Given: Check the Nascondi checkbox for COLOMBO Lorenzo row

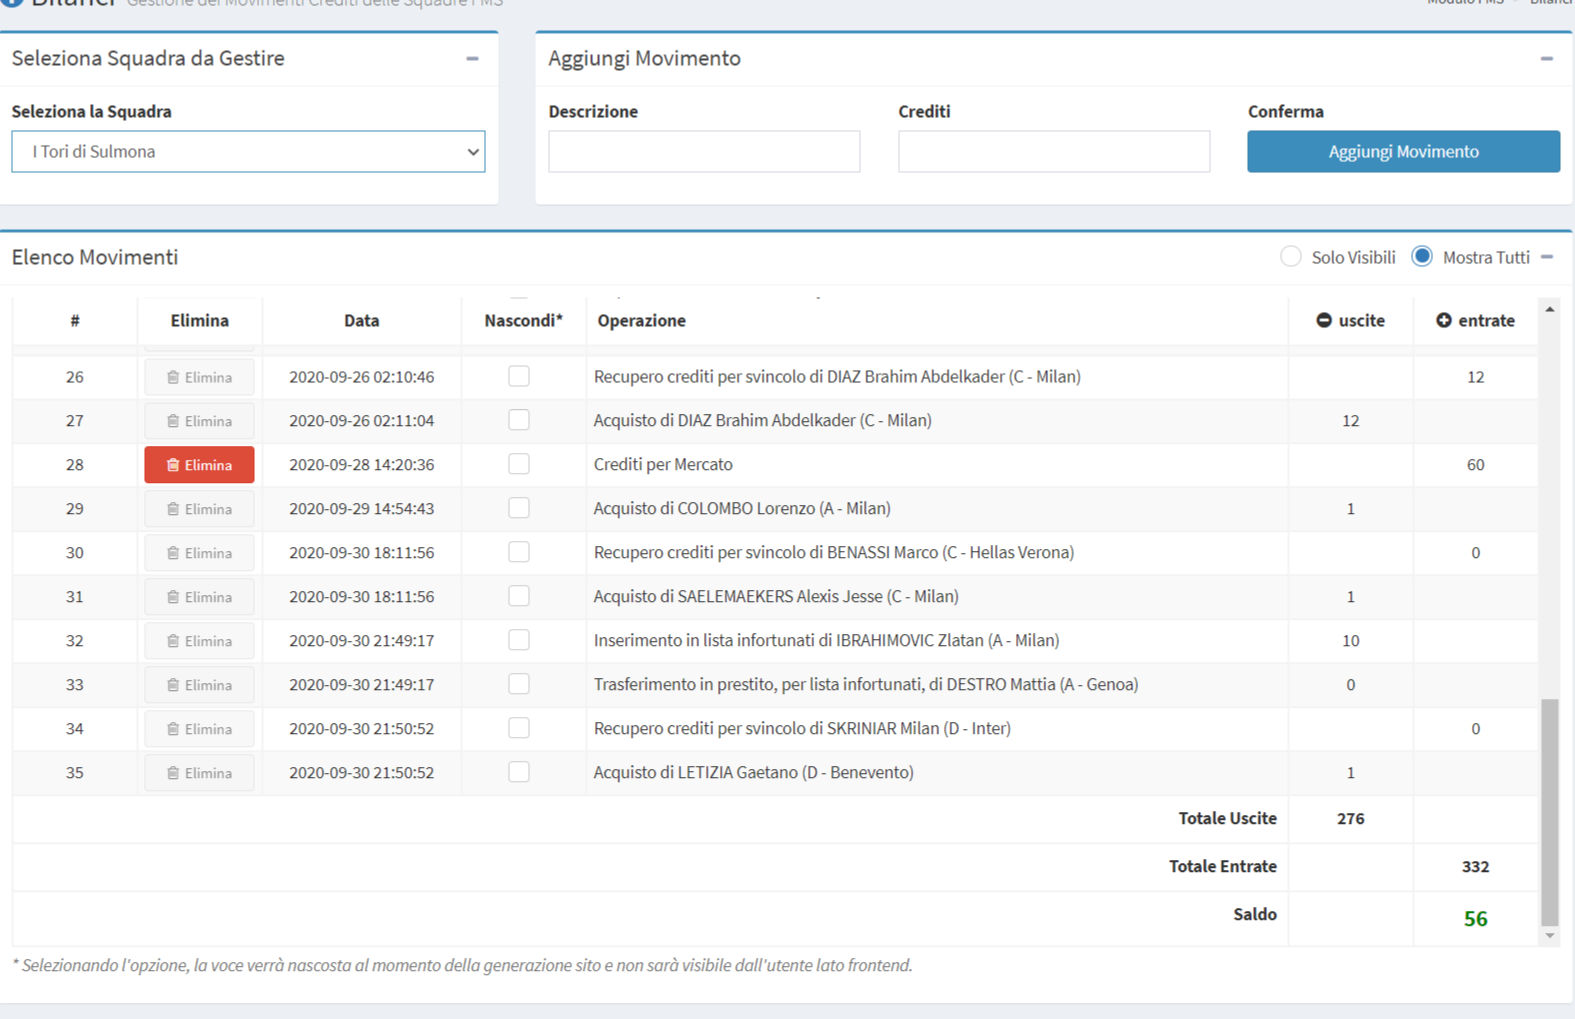Looking at the screenshot, I should click(519, 508).
